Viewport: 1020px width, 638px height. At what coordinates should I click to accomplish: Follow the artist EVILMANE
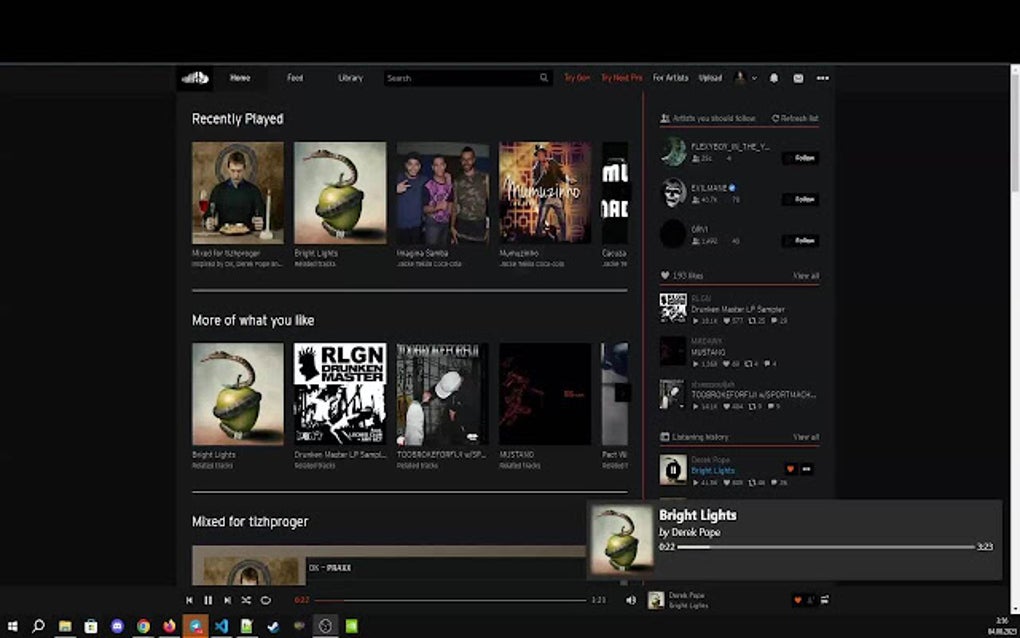click(x=799, y=199)
